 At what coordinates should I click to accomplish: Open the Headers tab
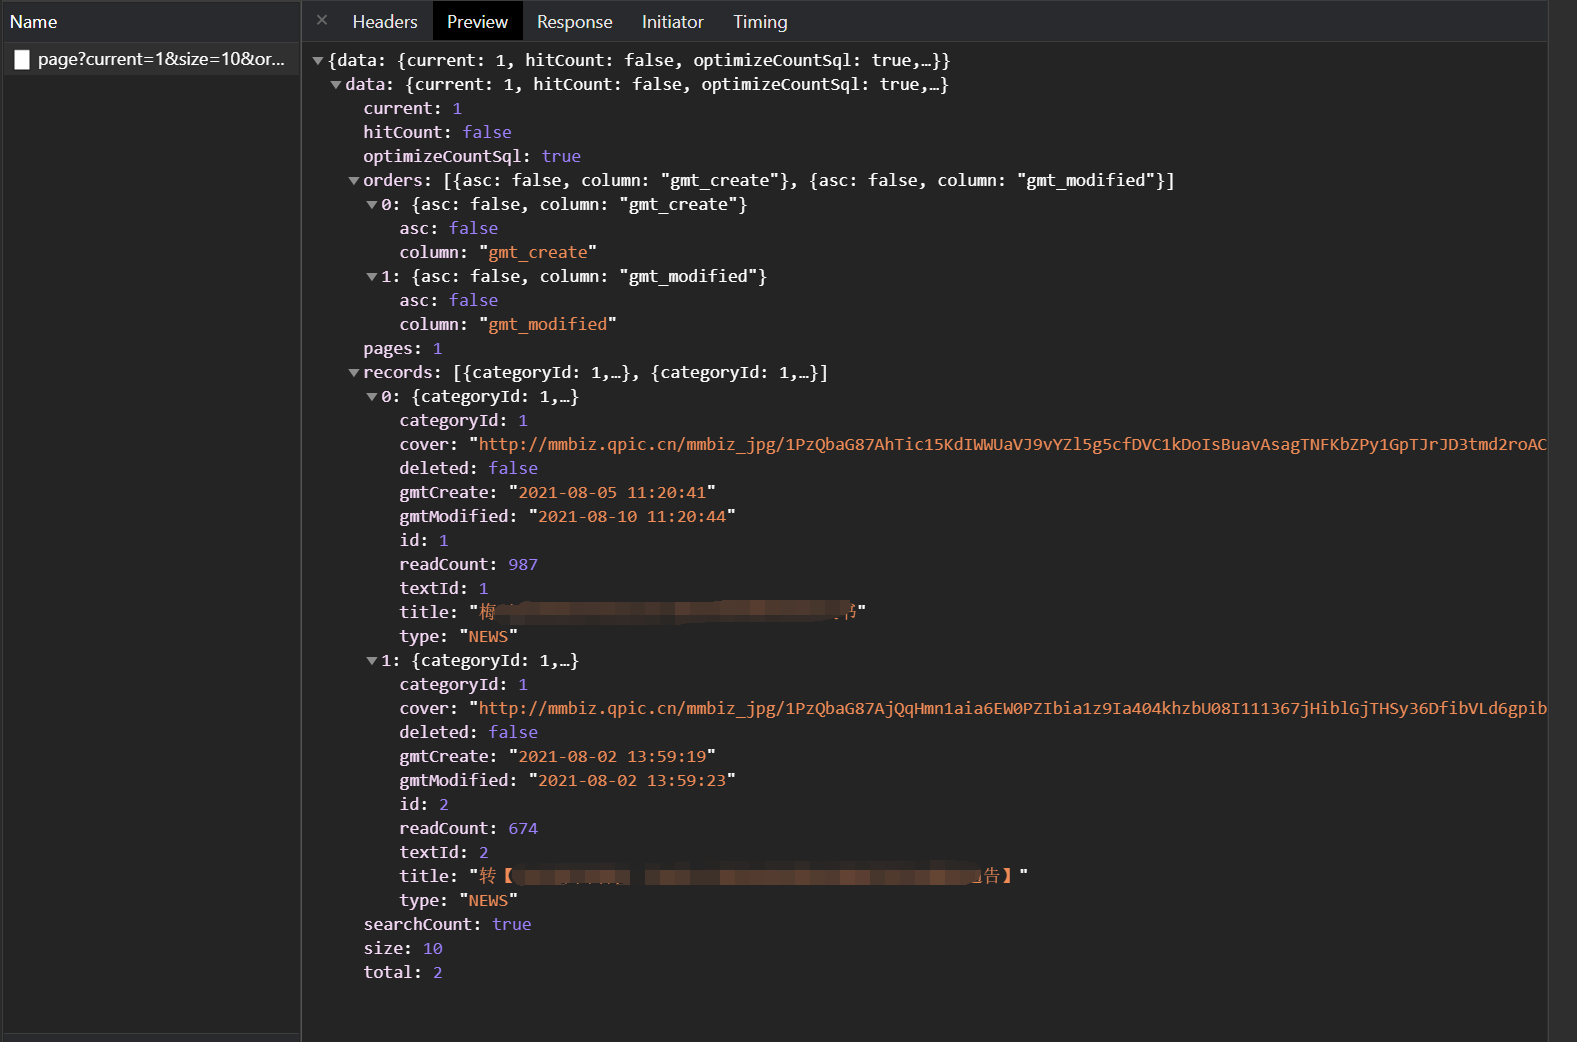coord(384,22)
